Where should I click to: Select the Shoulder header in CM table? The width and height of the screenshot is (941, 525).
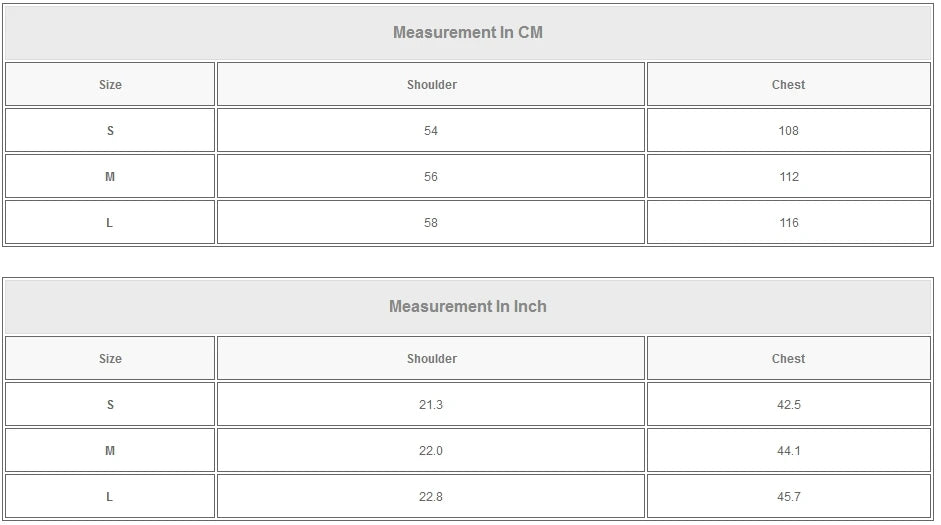[x=431, y=85]
